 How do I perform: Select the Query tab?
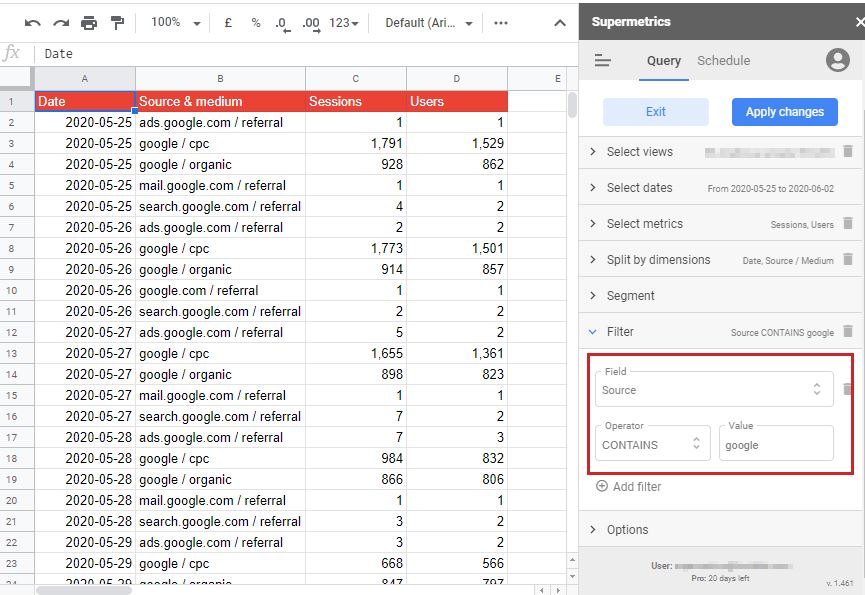tap(663, 61)
